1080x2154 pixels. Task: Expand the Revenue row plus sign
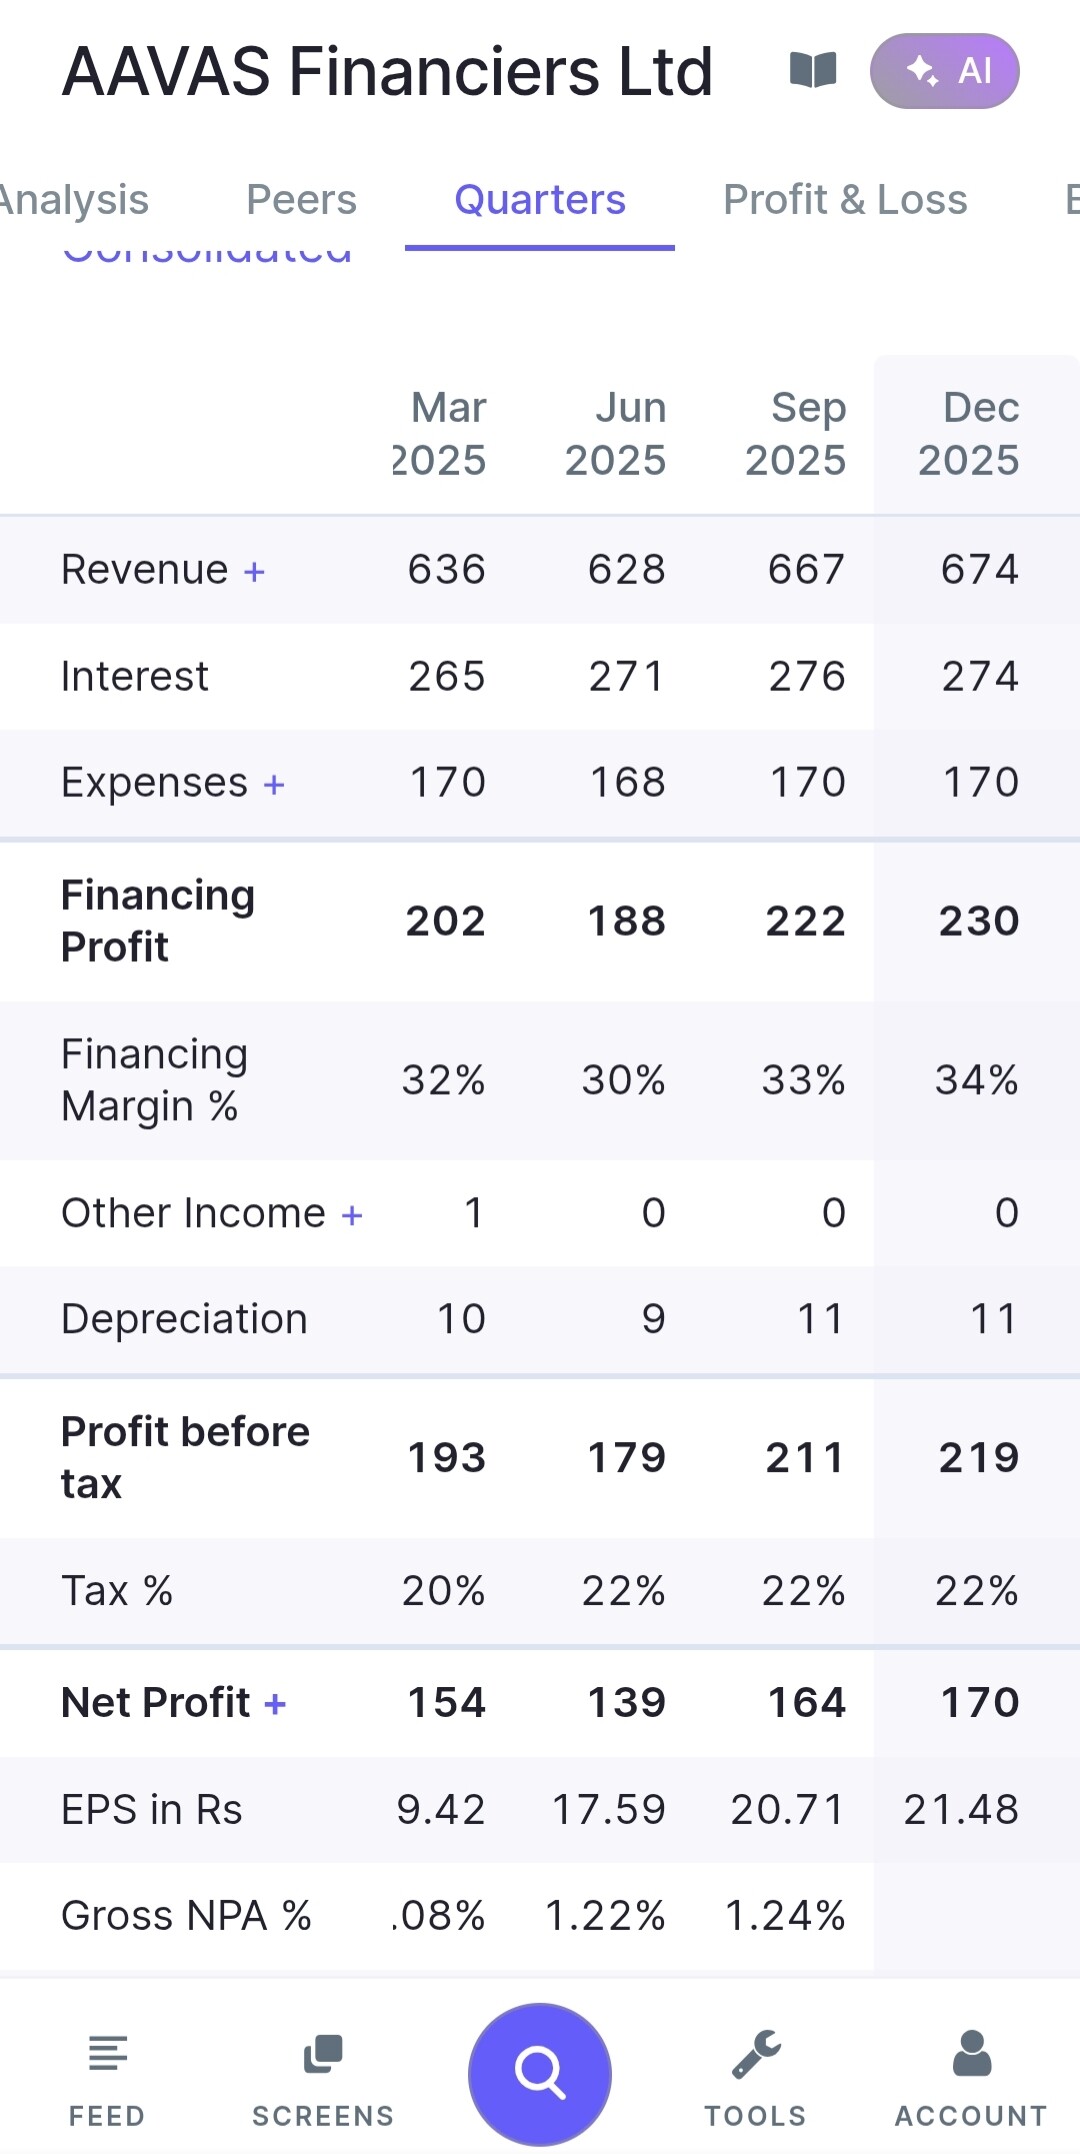click(x=255, y=572)
